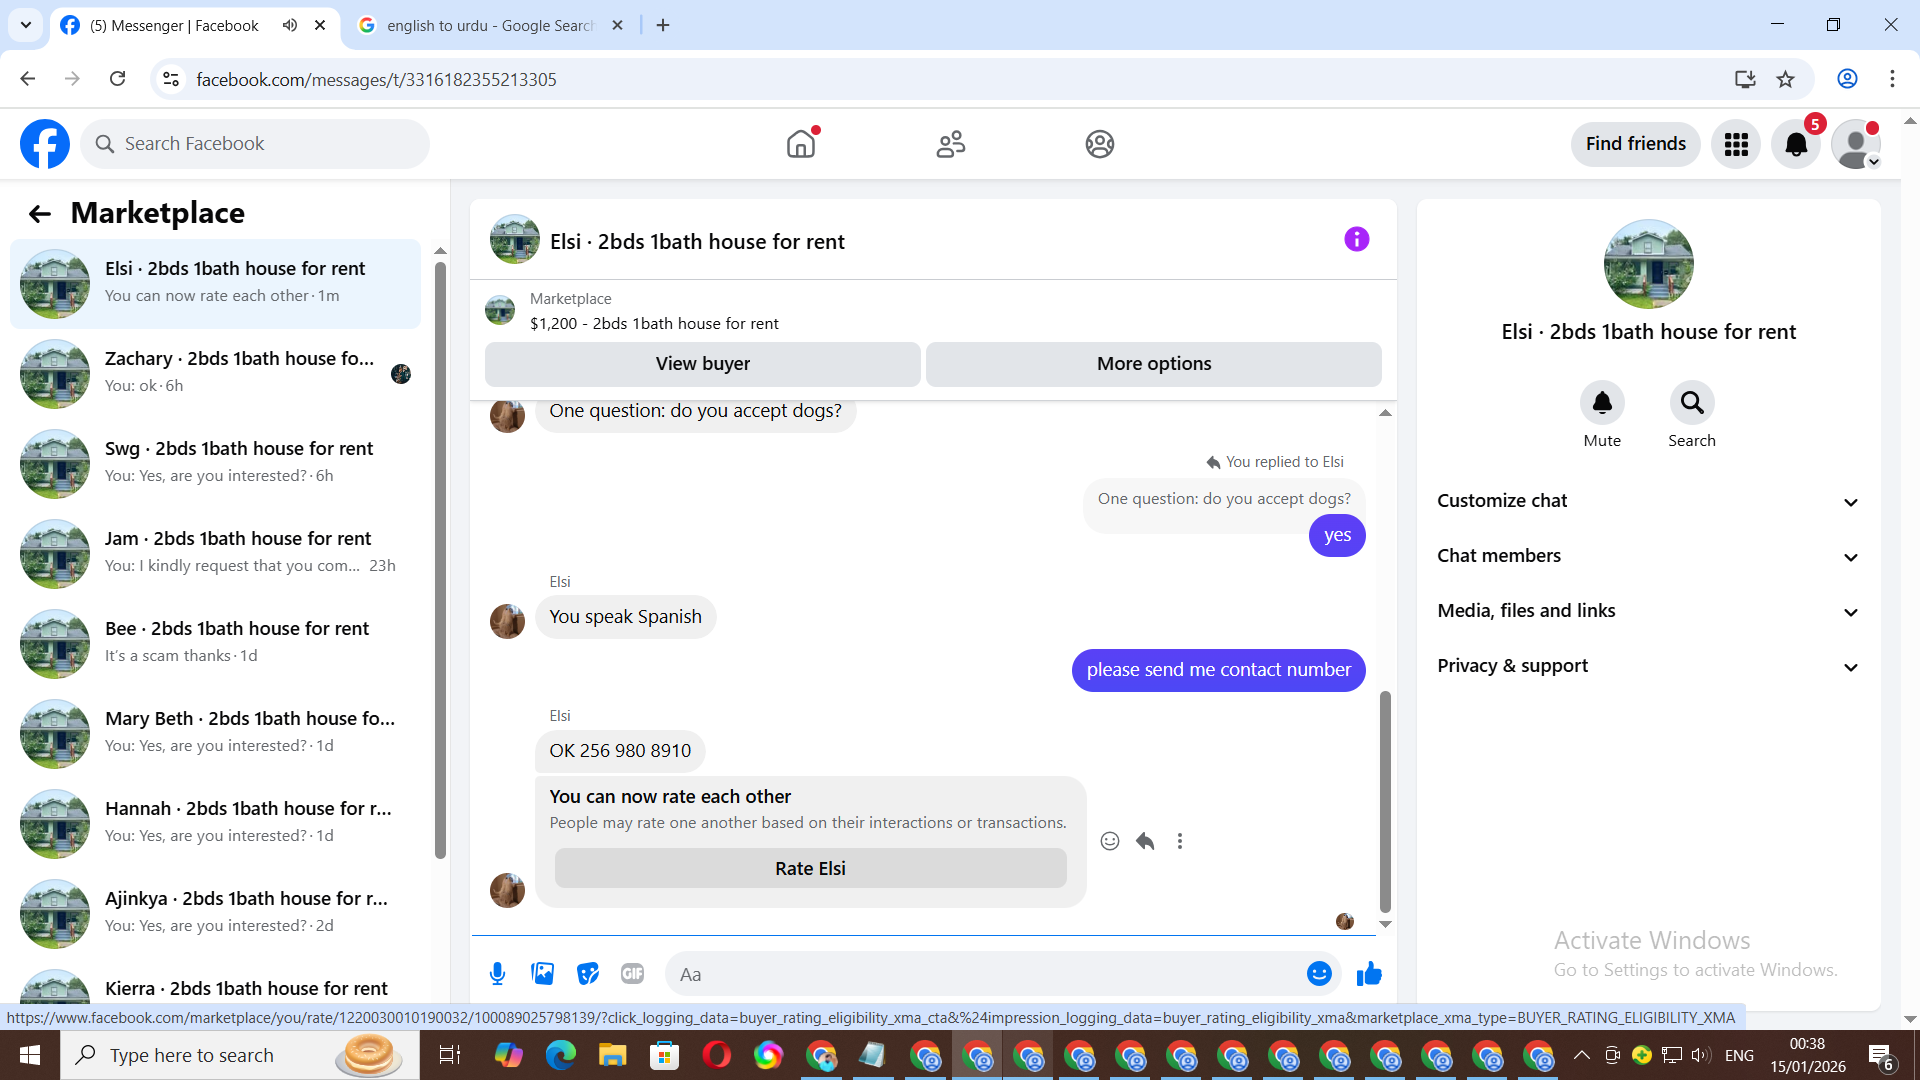React to the rating message with emoji
1920x1080 pixels.
(x=1110, y=841)
